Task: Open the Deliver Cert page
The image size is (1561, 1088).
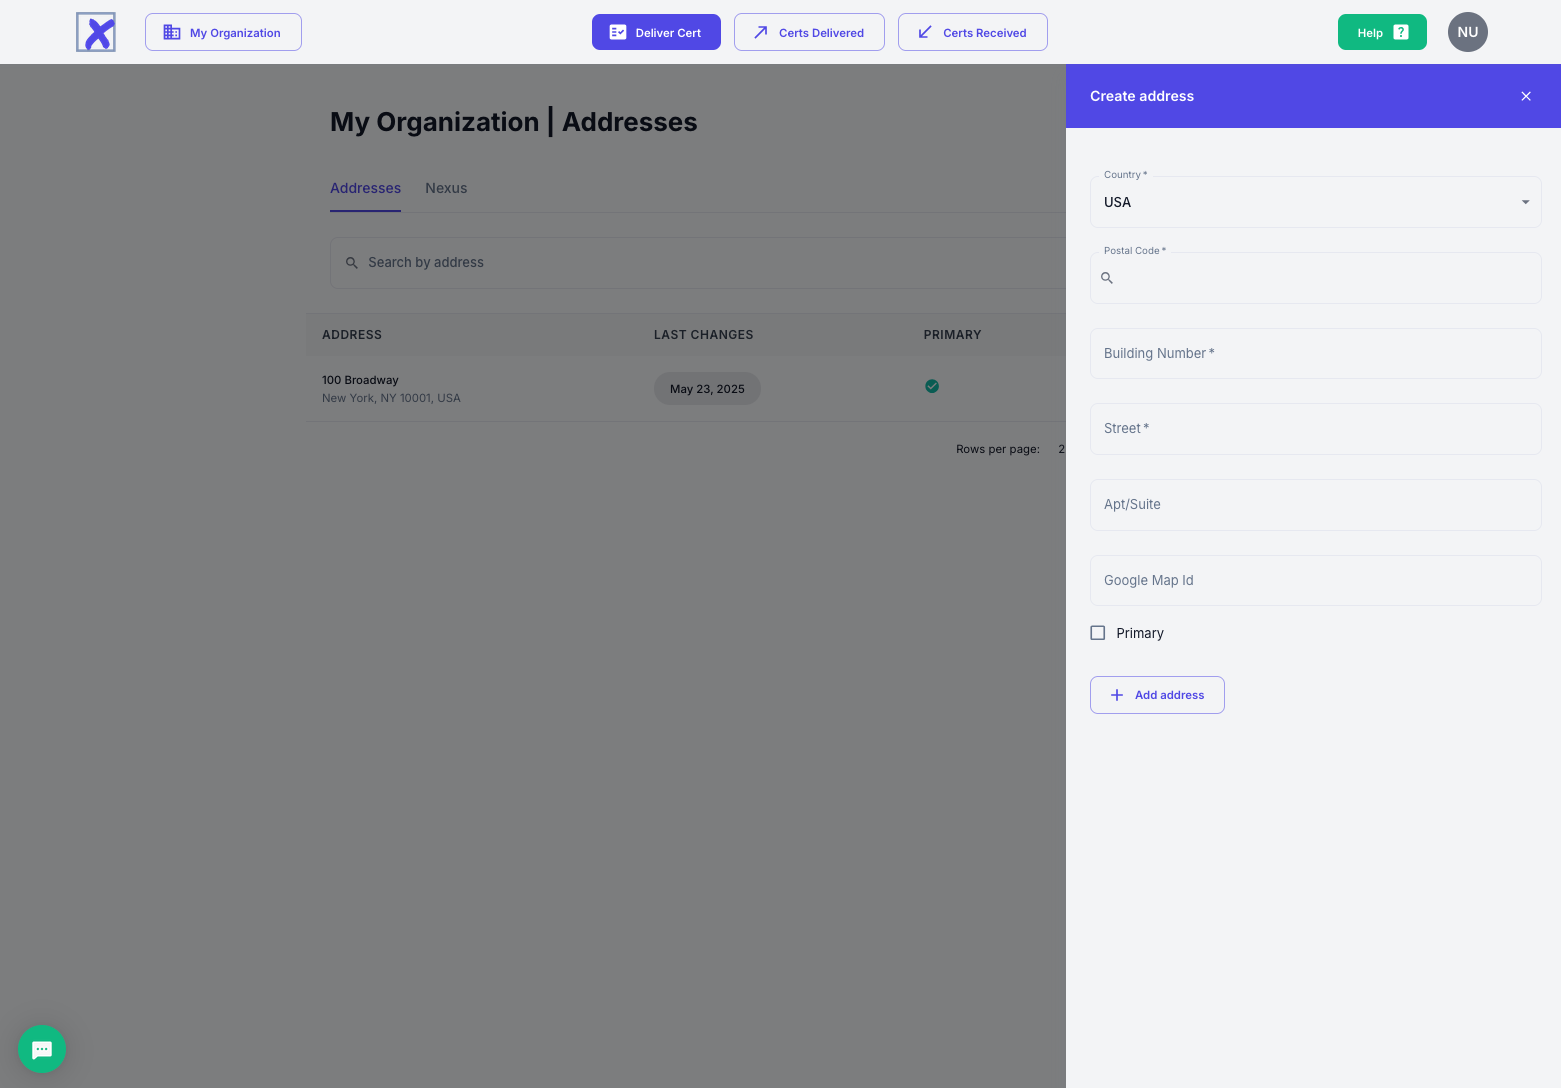Action: 656,32
